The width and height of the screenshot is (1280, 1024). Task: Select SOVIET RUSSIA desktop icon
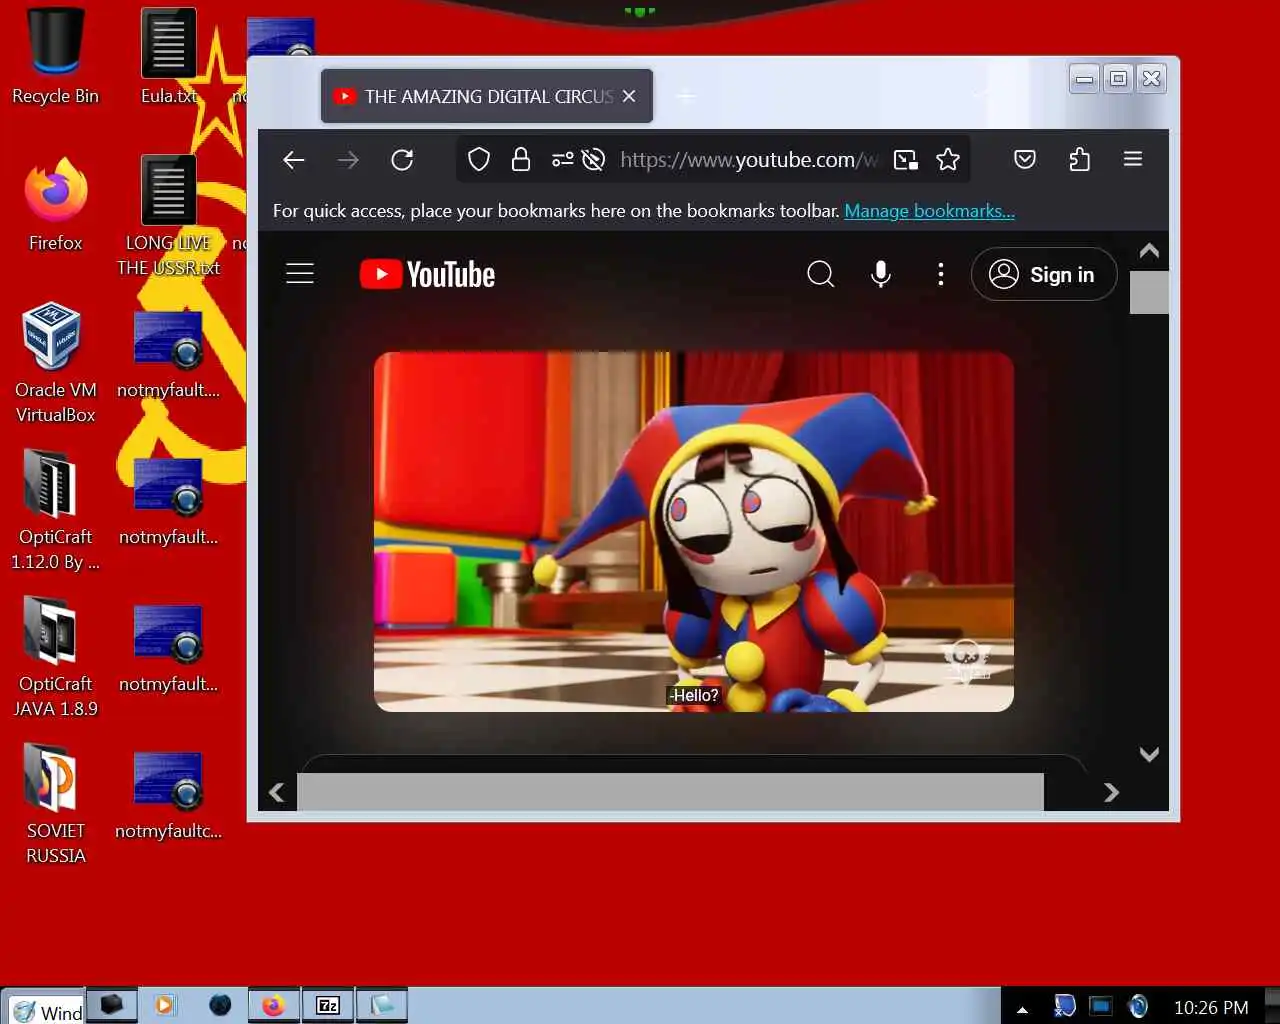pos(55,804)
